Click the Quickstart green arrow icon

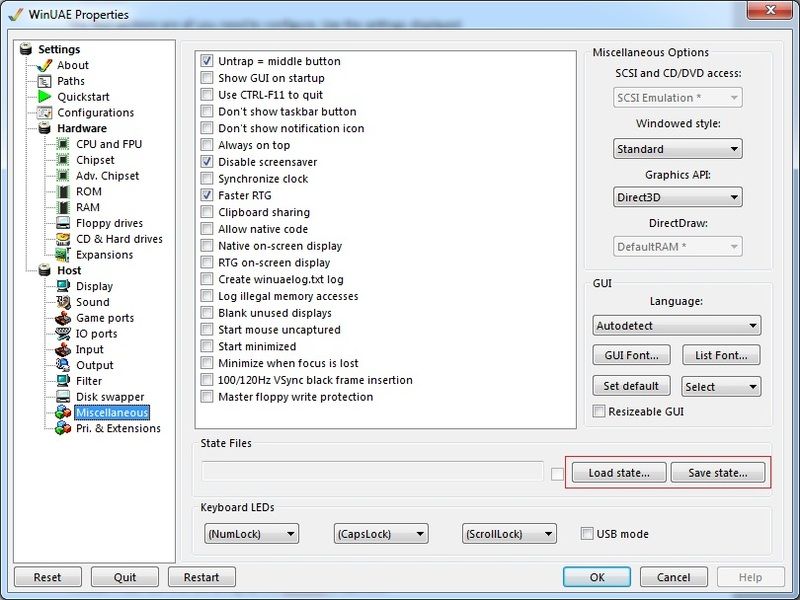point(44,97)
